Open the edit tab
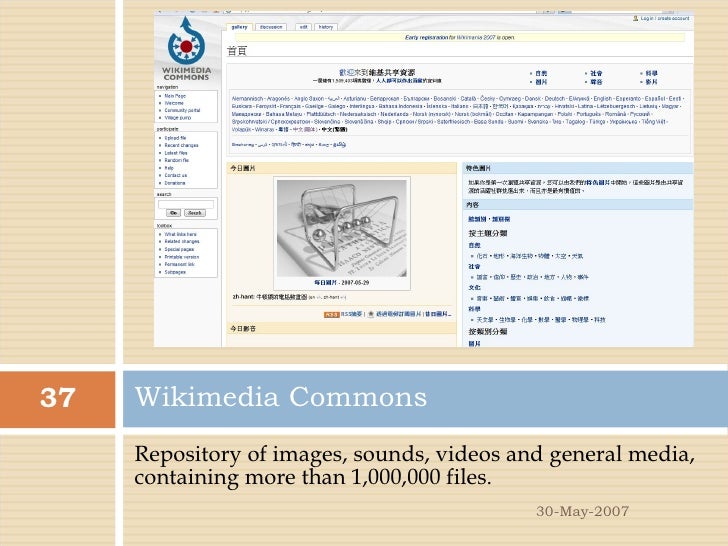This screenshot has height=546, width=728. point(304,27)
